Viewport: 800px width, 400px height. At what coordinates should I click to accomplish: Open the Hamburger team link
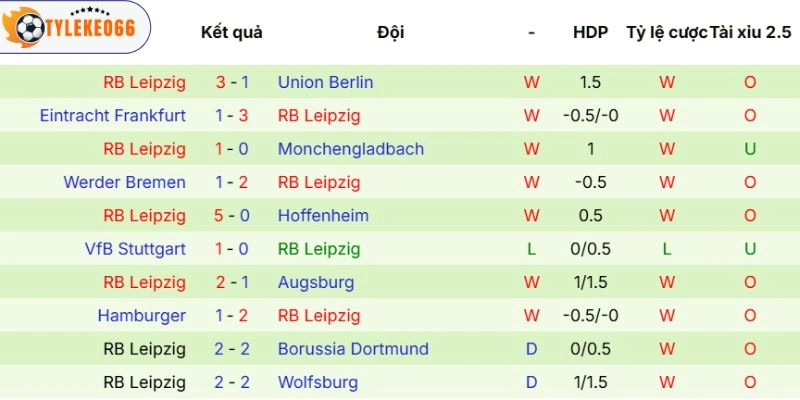141,316
